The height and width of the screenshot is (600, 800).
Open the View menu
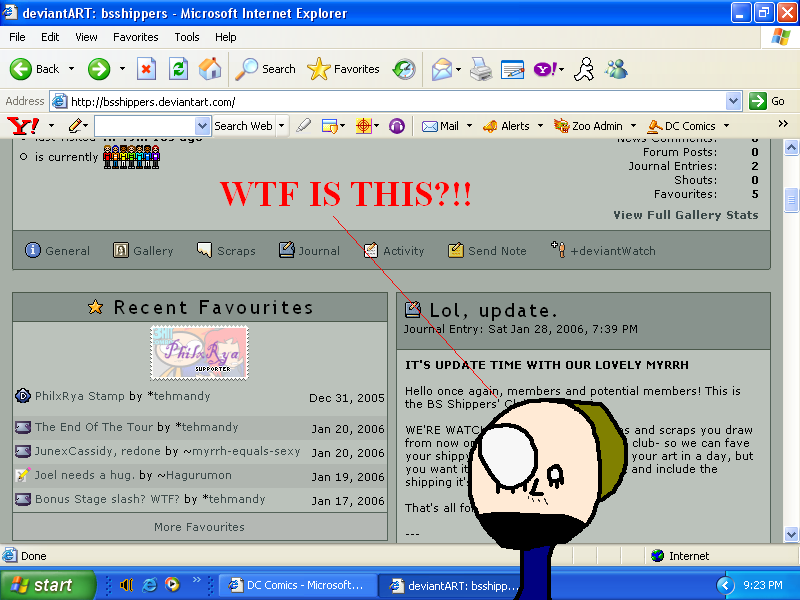(x=86, y=37)
